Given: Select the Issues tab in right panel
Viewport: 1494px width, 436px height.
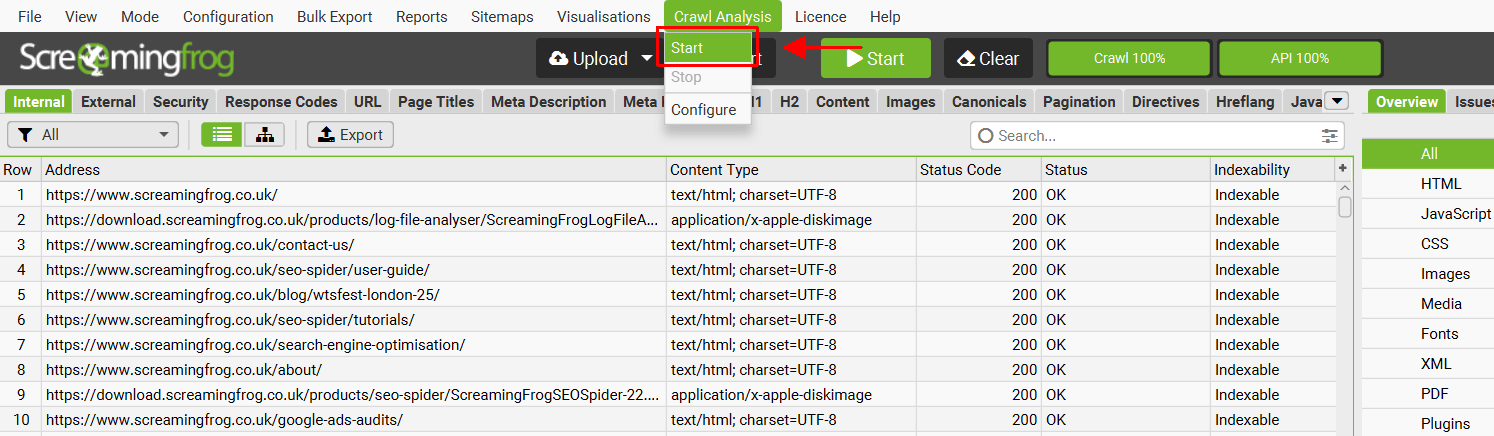Looking at the screenshot, I should click(x=1472, y=102).
